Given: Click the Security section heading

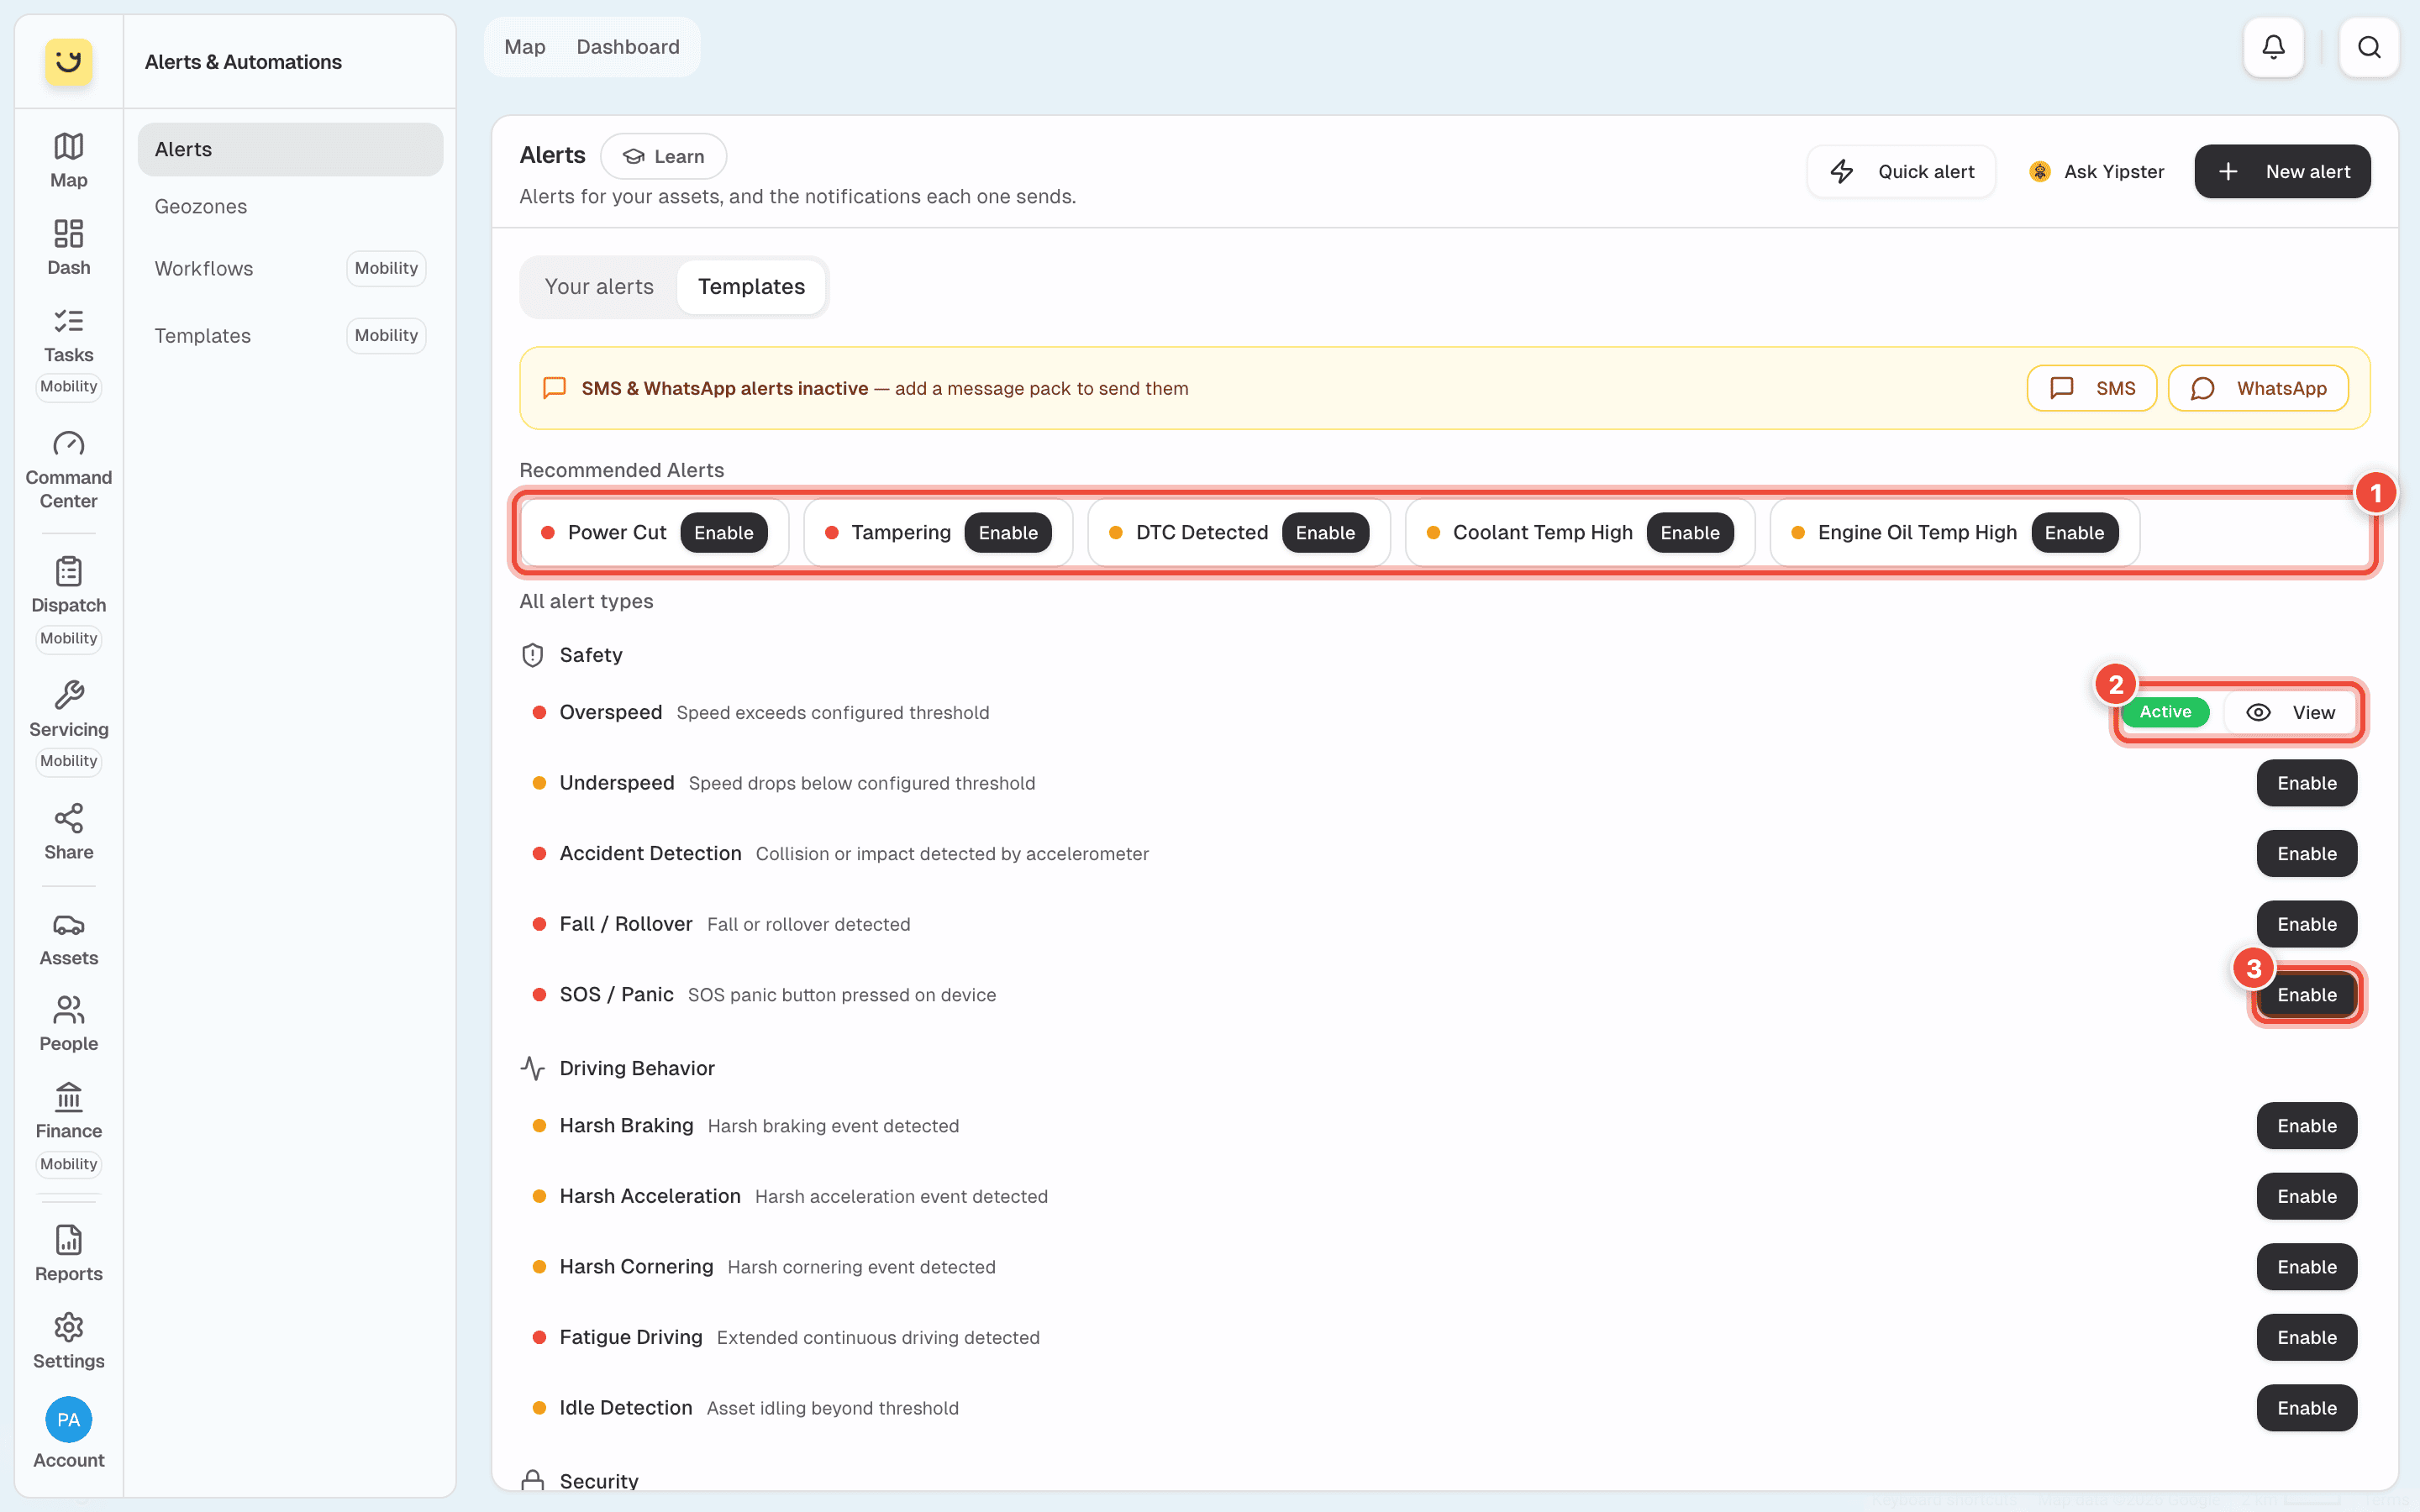Looking at the screenshot, I should click(x=599, y=1481).
